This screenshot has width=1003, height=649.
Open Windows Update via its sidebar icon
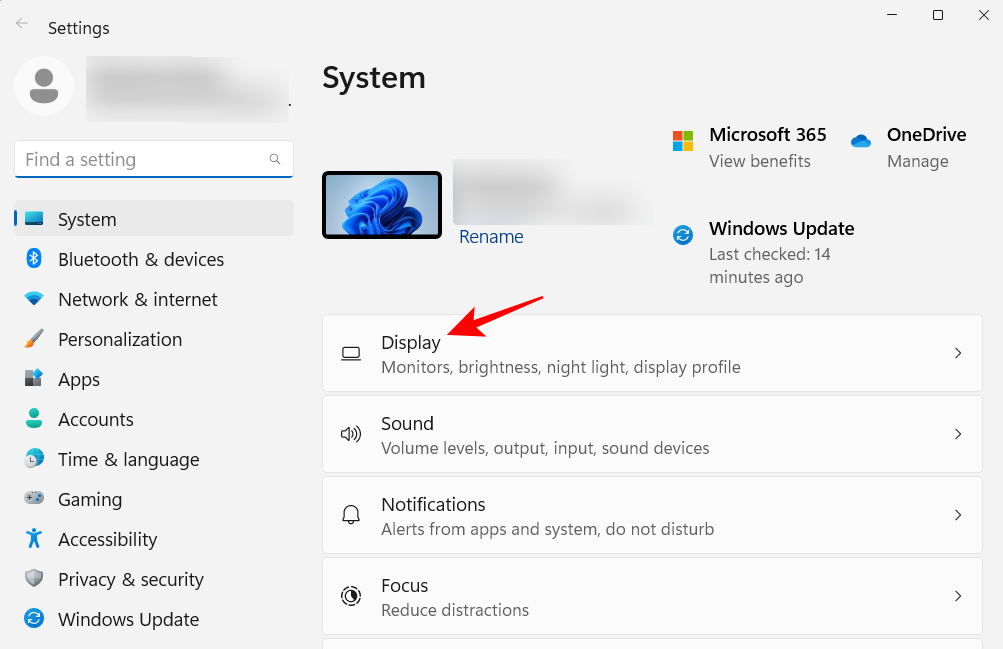point(34,619)
